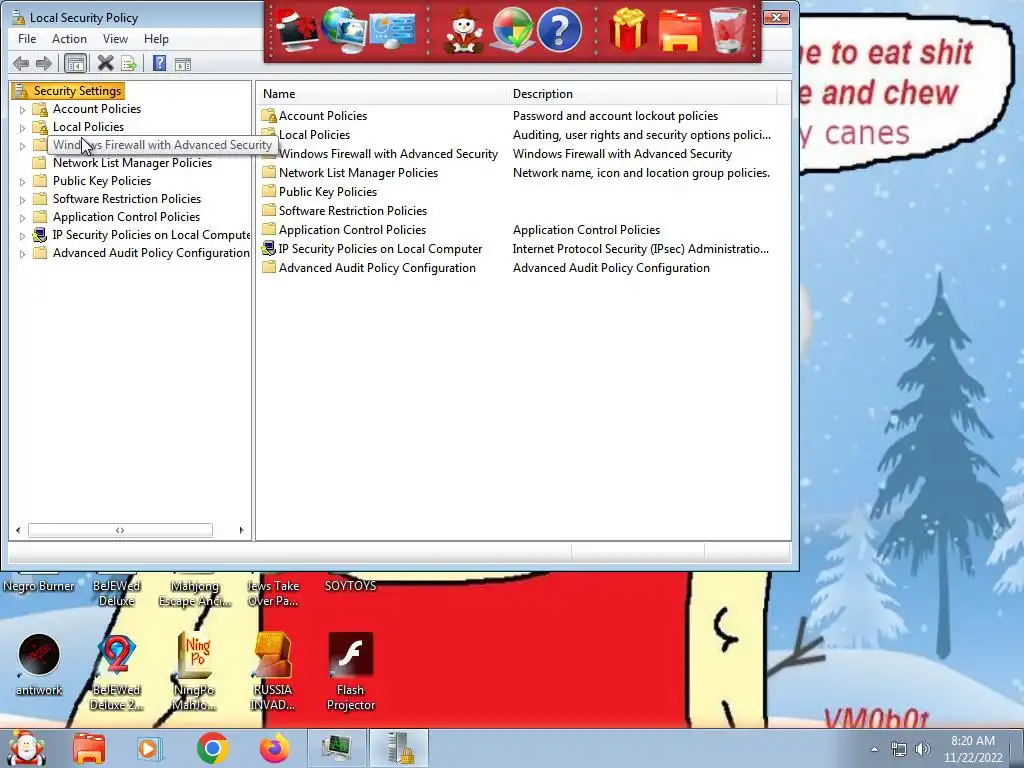Open the Action menu
The image size is (1024, 768).
coord(69,39)
